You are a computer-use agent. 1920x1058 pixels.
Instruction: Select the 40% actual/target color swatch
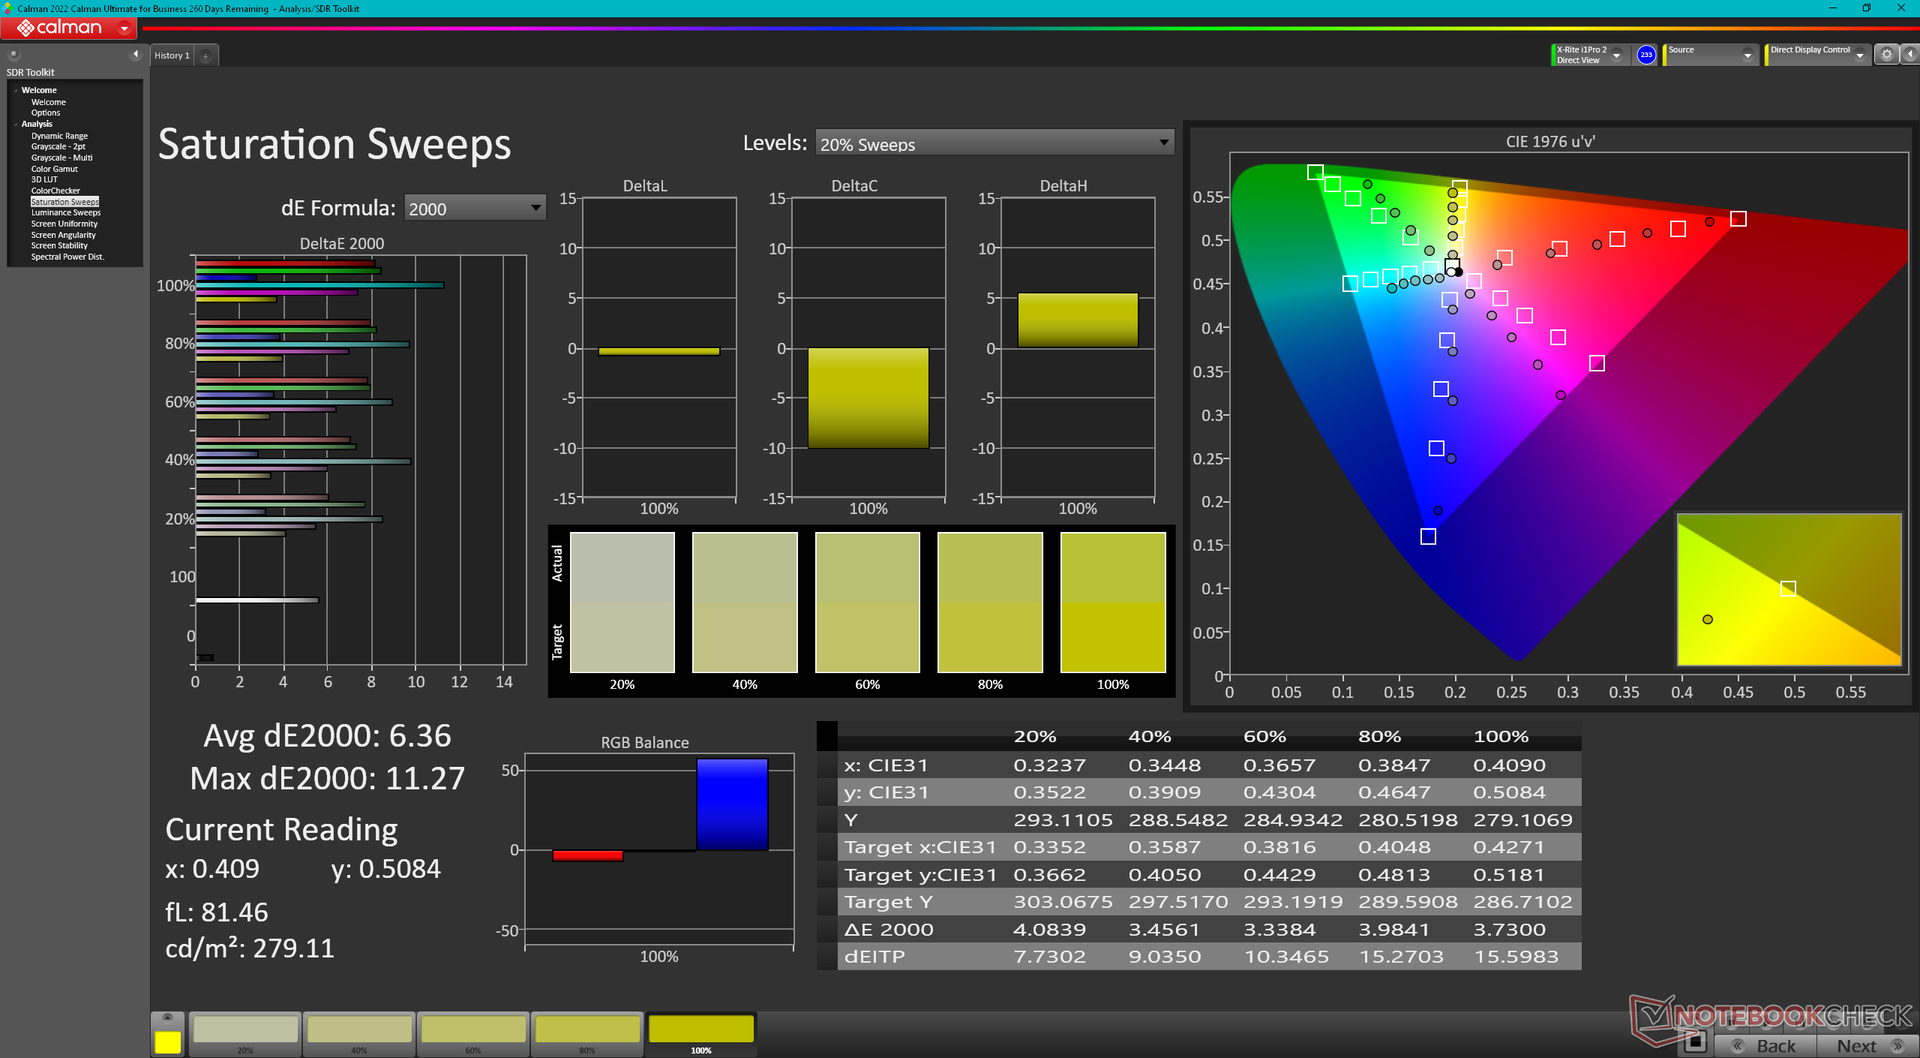click(745, 602)
